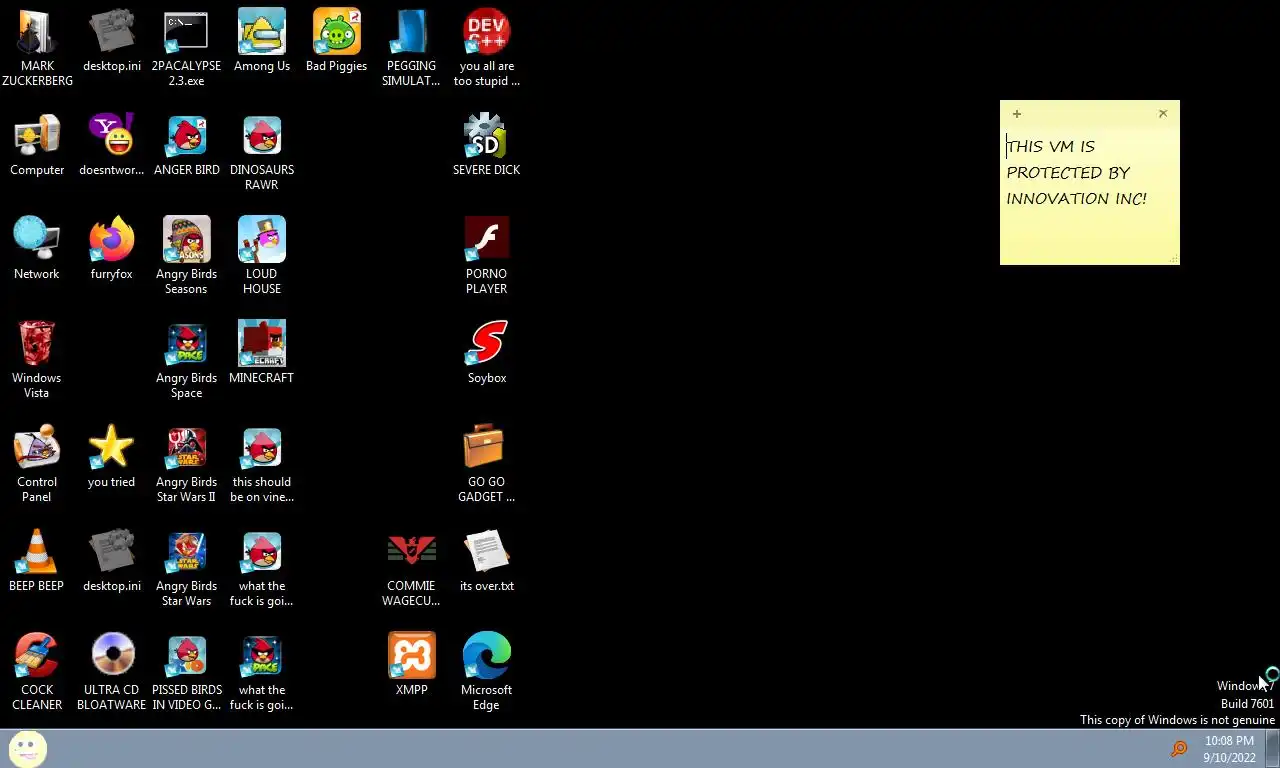This screenshot has width=1280, height=768.
Task: Select the desktop.ini file beside 2PACALYPSE
Action: [111, 41]
